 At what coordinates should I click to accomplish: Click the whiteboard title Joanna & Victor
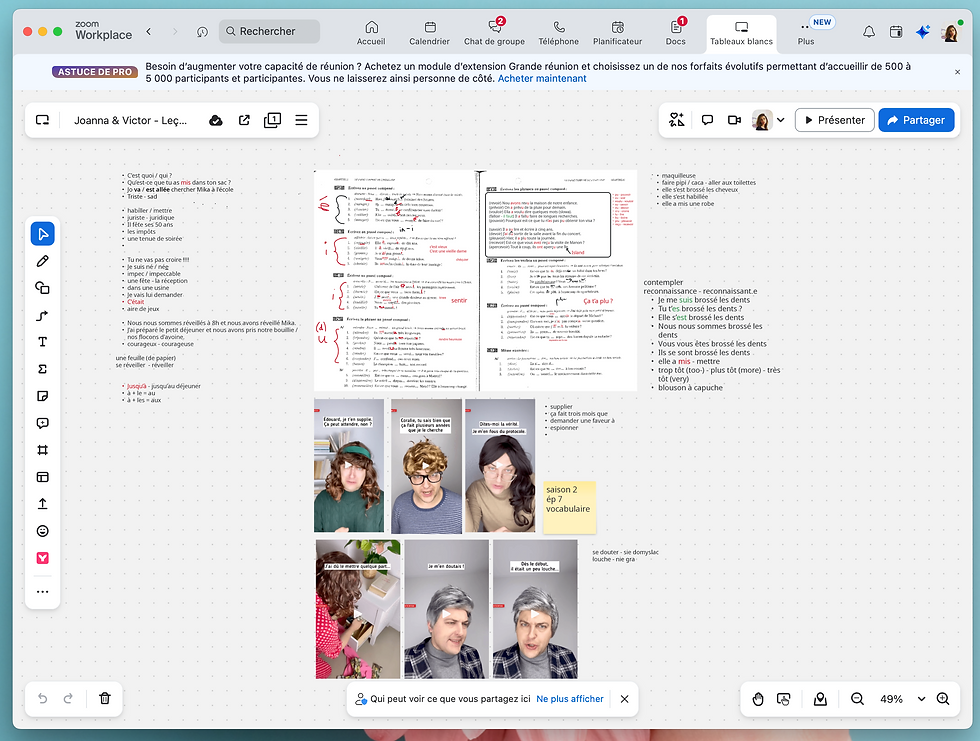131,120
